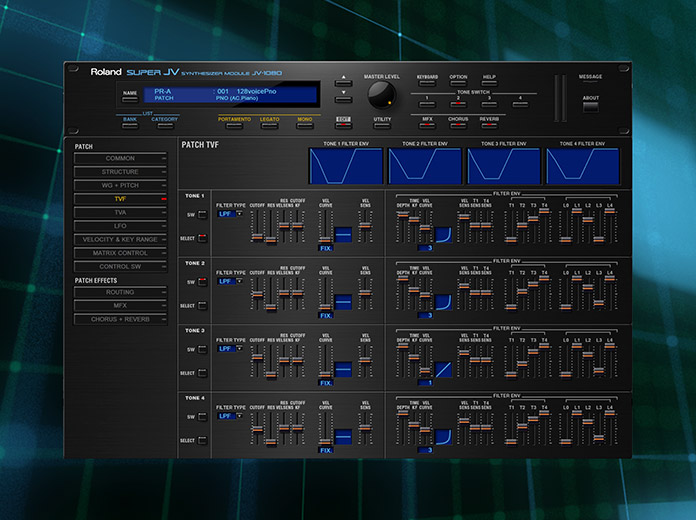Toggle the Tone 1 SW switch
This screenshot has width=696, height=520.
point(203,214)
